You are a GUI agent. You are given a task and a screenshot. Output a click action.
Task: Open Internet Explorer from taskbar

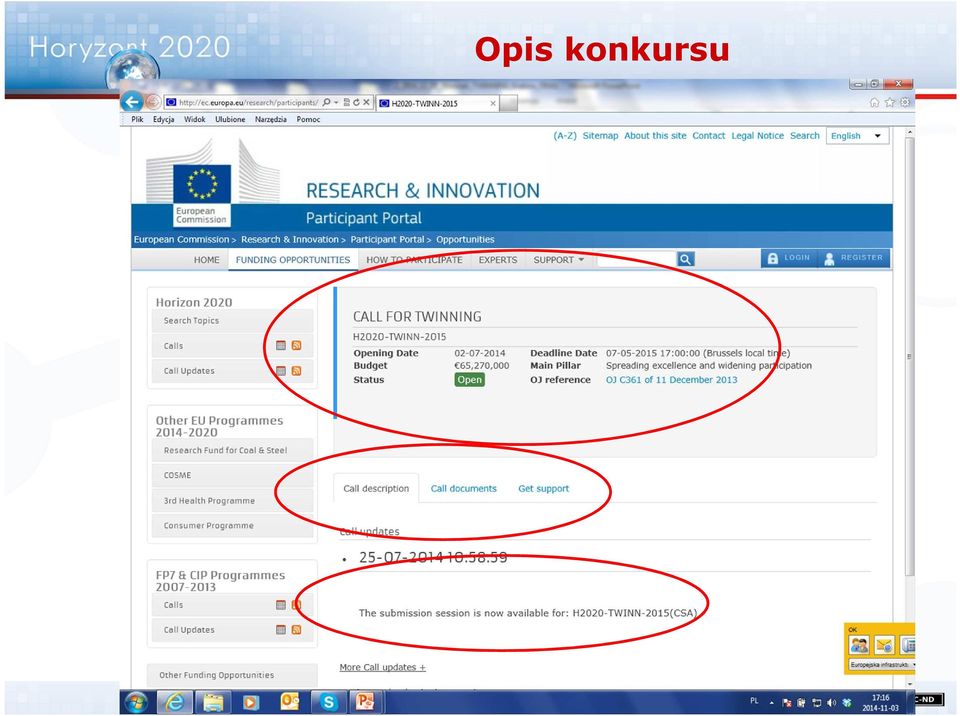[x=175, y=702]
